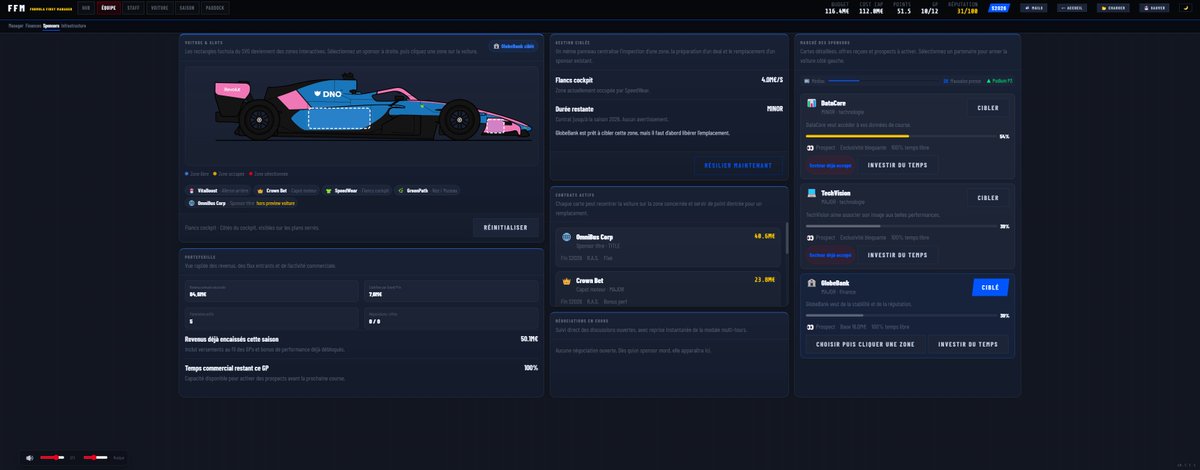Click the CHARGER button
Screen dimensions: 1200x470
click(1113, 7)
